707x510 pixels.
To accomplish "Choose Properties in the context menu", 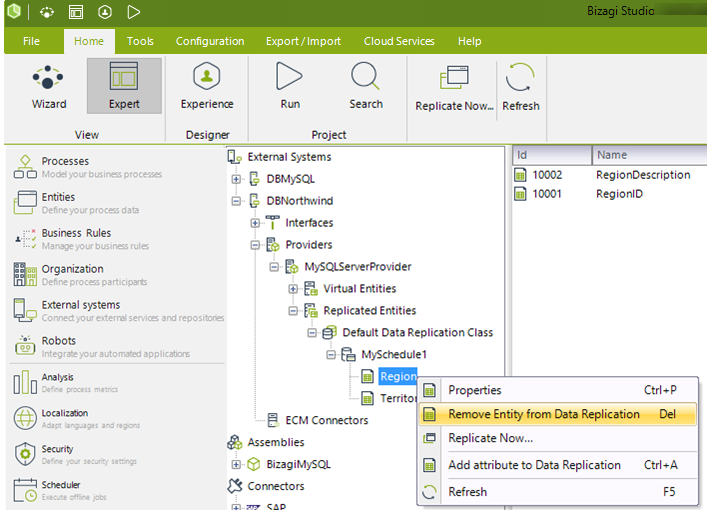I will (x=558, y=390).
